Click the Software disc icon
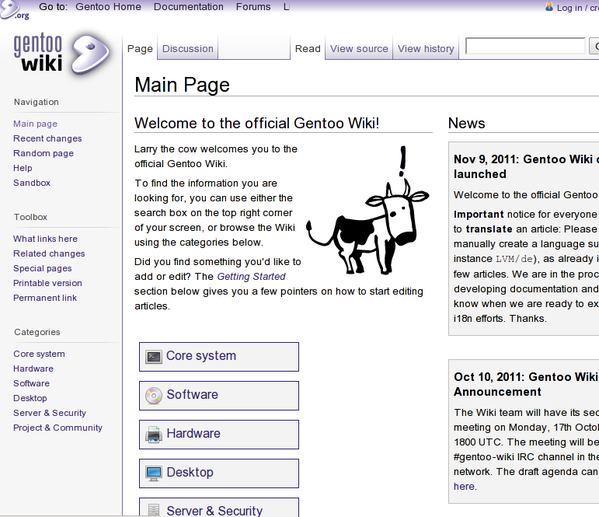 pyautogui.click(x=154, y=396)
